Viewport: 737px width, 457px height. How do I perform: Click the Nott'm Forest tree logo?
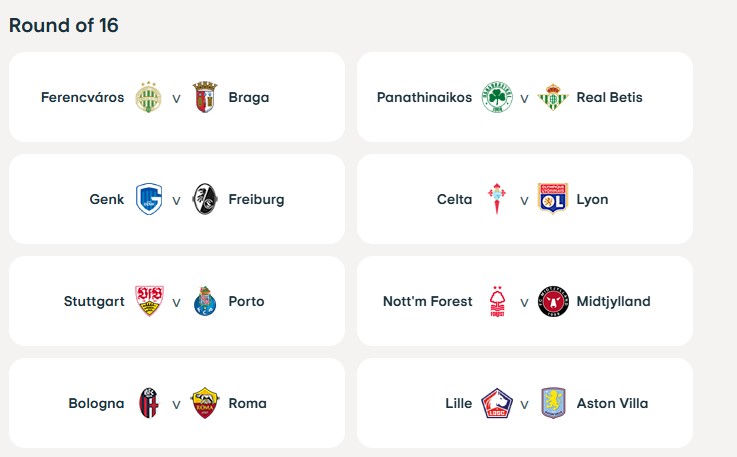[x=496, y=301]
